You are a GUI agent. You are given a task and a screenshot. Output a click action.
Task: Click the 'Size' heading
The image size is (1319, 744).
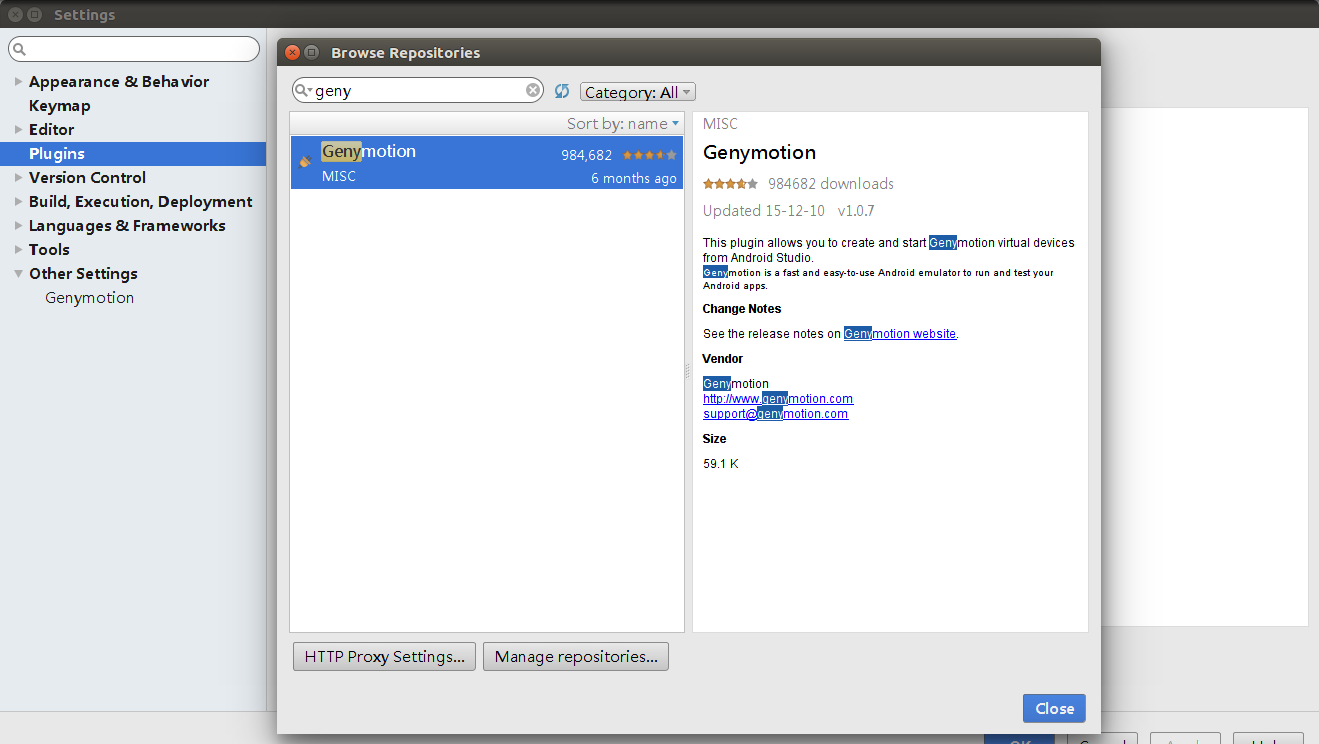(x=715, y=439)
